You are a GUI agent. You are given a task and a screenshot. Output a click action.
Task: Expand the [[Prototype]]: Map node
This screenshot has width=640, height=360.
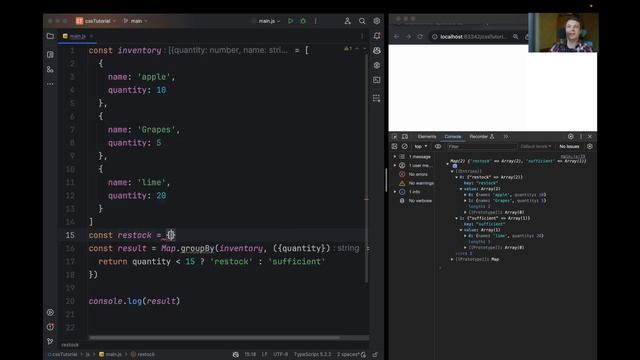[x=452, y=260]
